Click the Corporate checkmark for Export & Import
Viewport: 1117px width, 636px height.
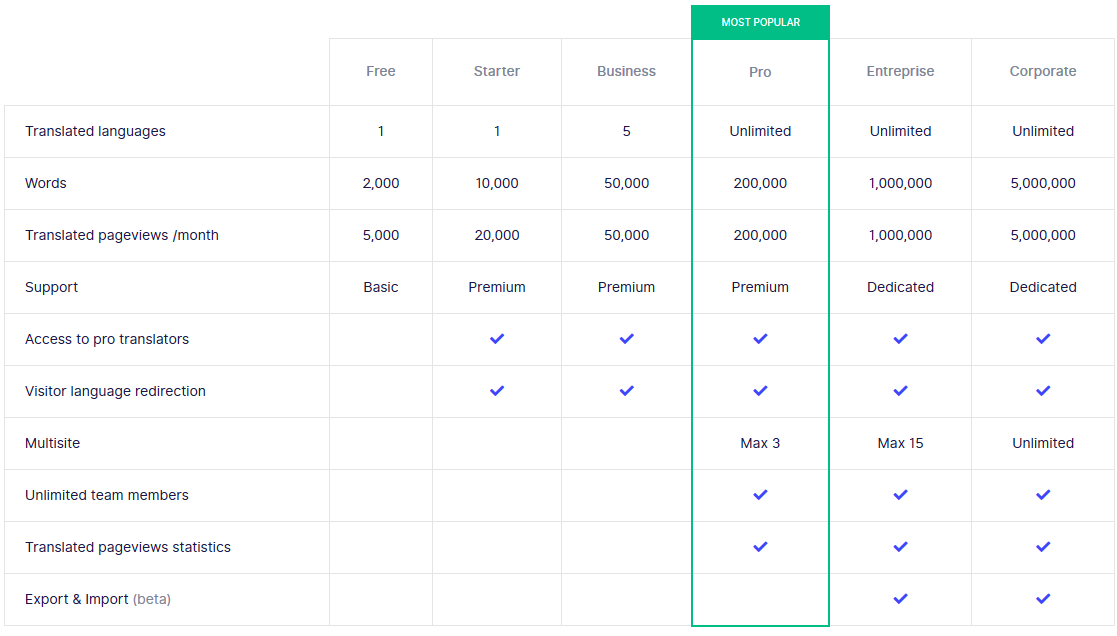[x=1043, y=599]
